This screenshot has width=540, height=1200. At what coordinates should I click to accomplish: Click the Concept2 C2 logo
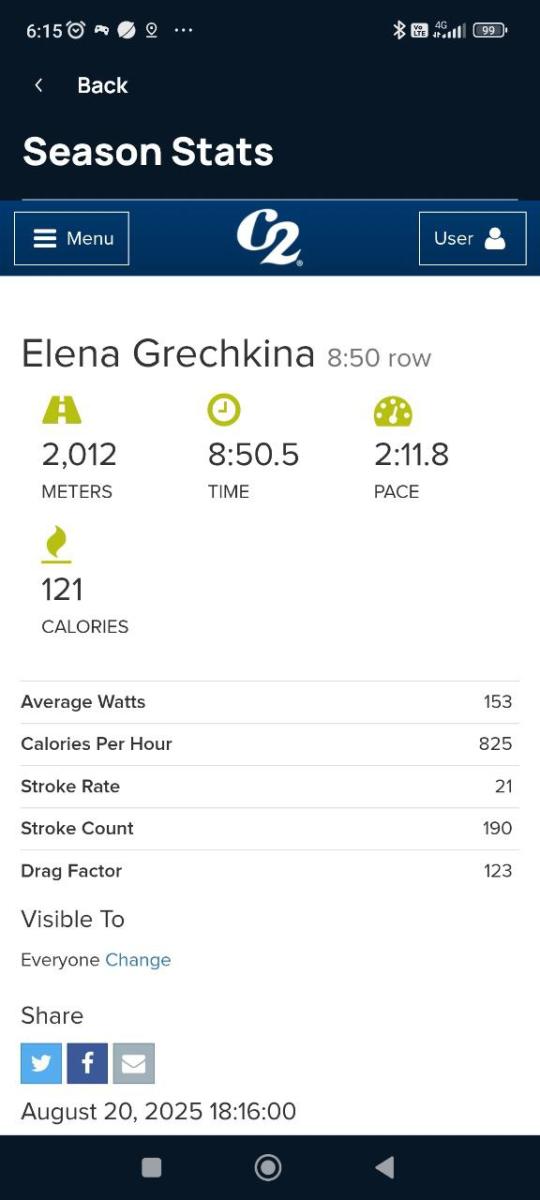[x=269, y=240]
